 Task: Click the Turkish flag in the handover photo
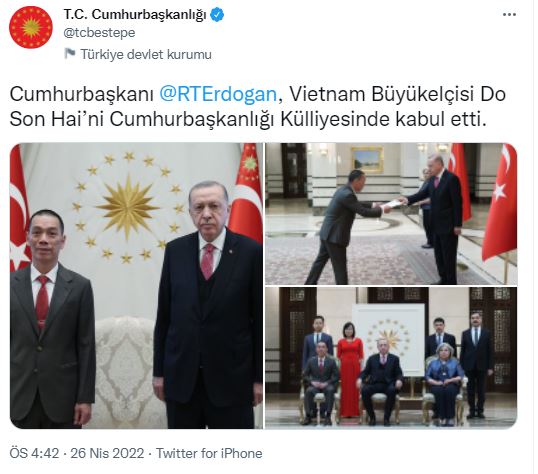[x=500, y=203]
